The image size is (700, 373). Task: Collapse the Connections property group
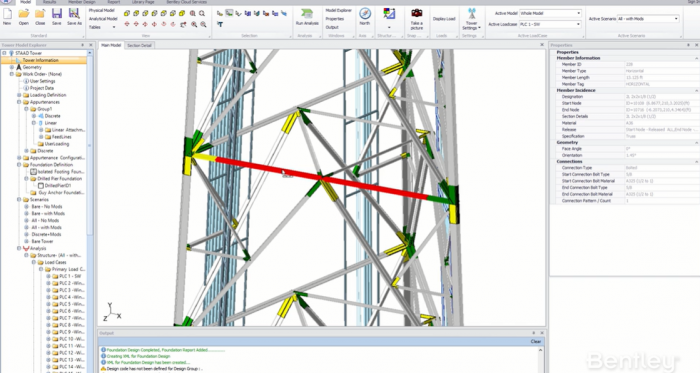pos(696,162)
